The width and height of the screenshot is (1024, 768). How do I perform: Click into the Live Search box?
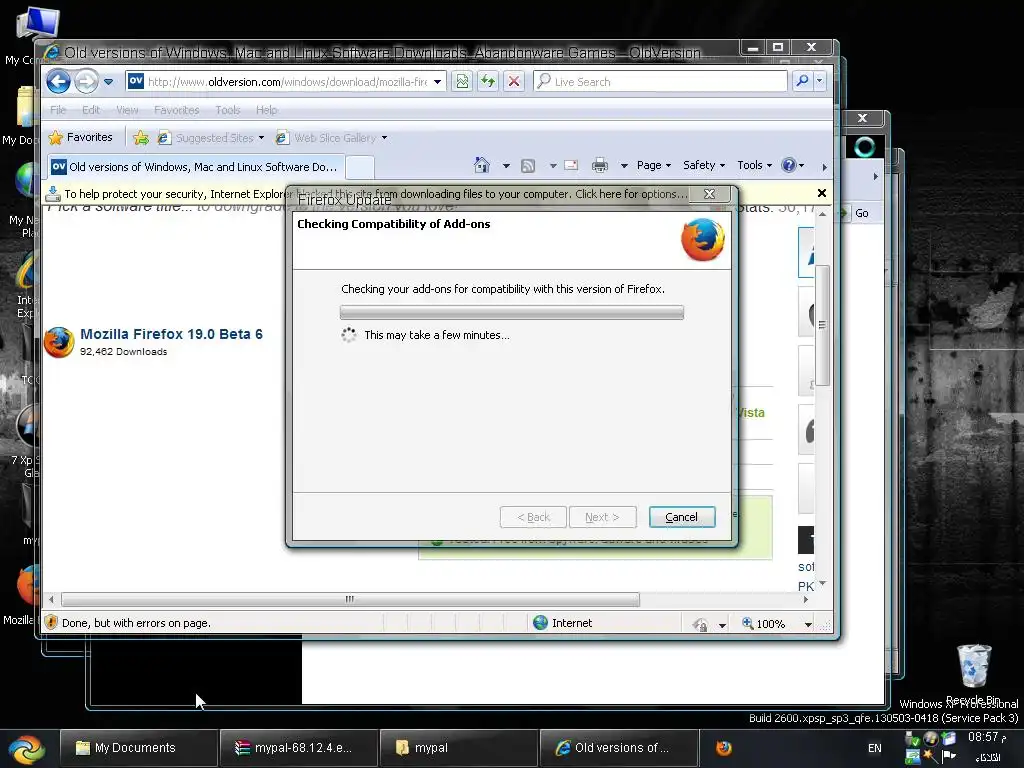pyautogui.click(x=660, y=82)
